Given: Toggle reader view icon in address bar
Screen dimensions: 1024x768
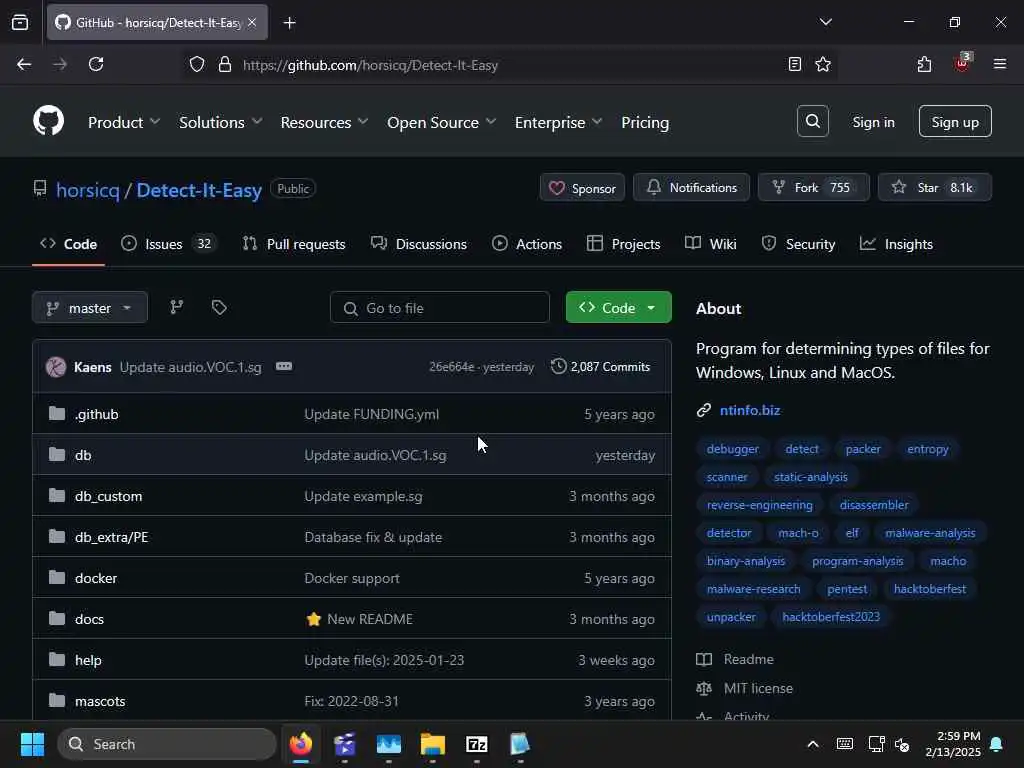Looking at the screenshot, I should (794, 64).
